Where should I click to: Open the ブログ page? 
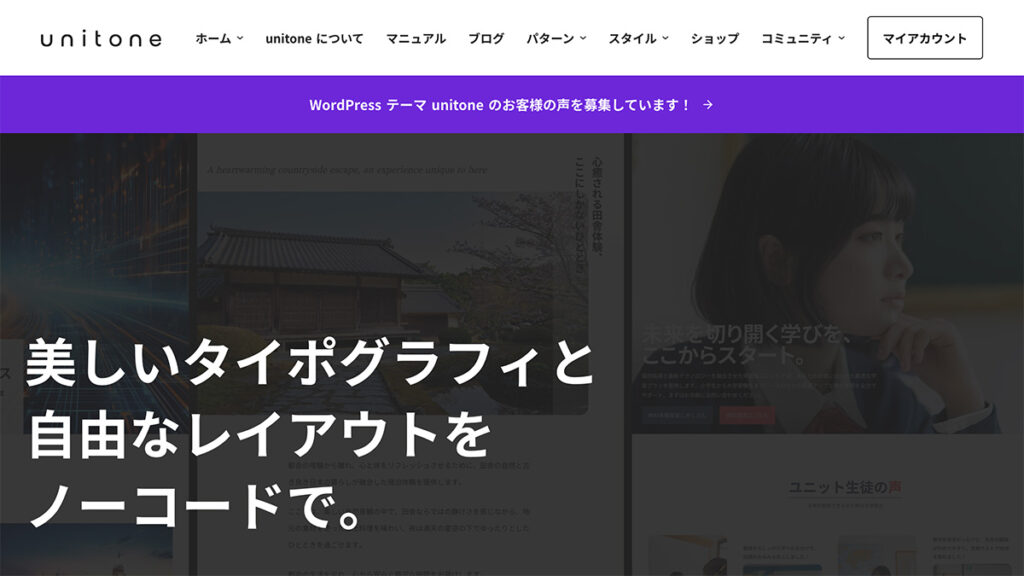pyautogui.click(x=486, y=39)
